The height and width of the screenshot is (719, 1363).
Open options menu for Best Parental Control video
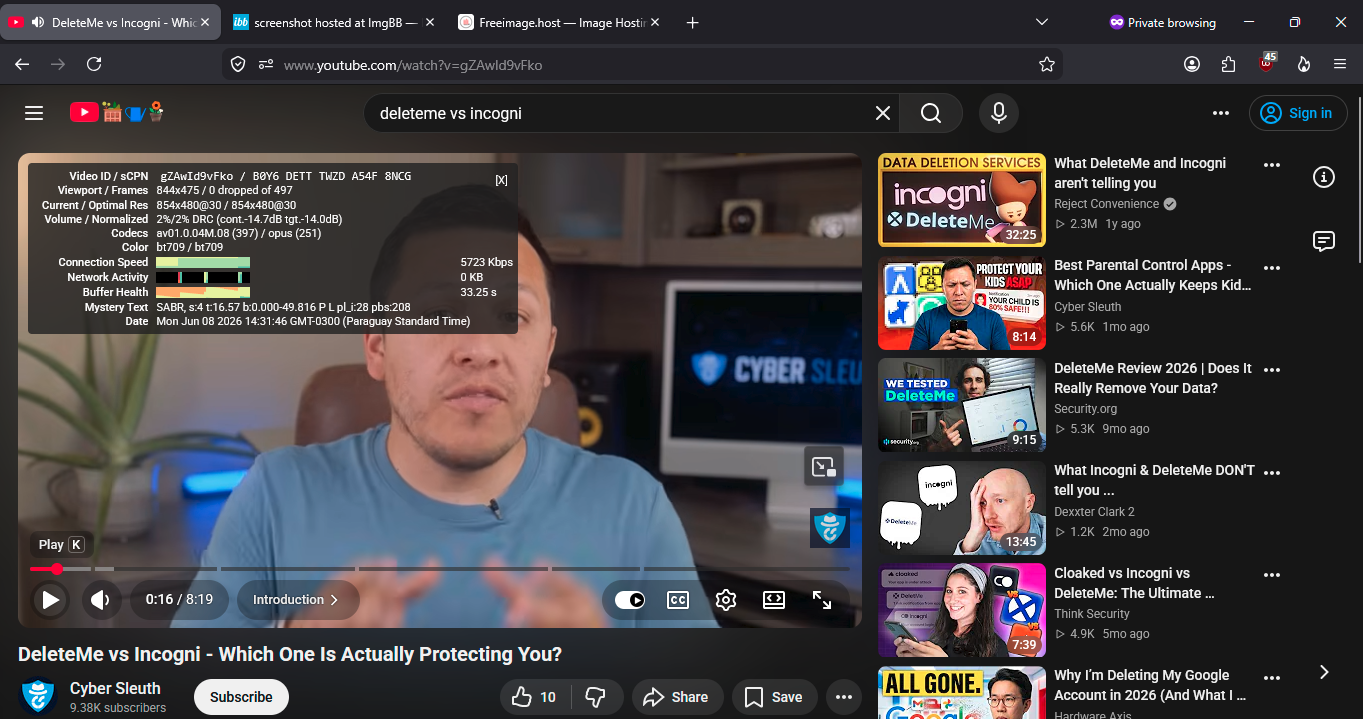point(1272,268)
